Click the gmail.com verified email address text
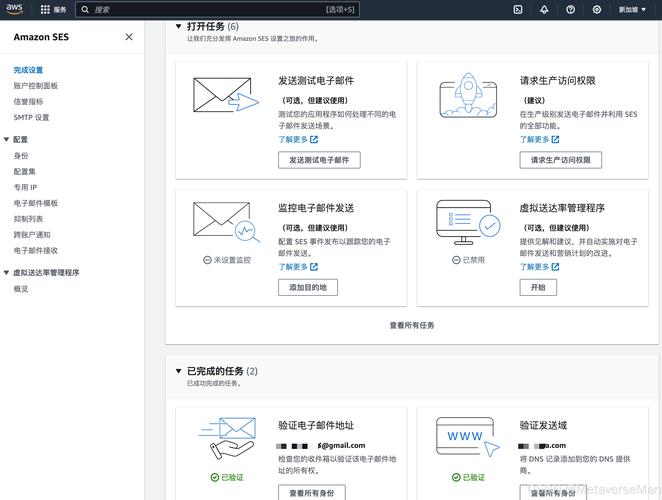The image size is (662, 500). (320, 446)
